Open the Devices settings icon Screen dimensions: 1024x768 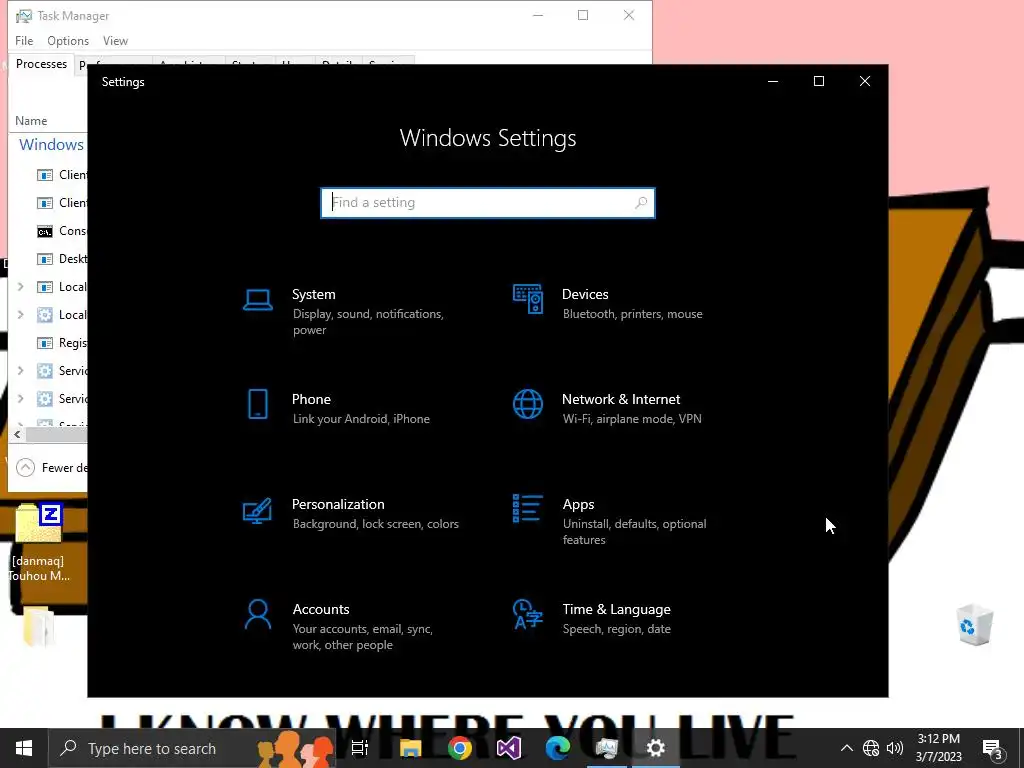click(x=528, y=299)
